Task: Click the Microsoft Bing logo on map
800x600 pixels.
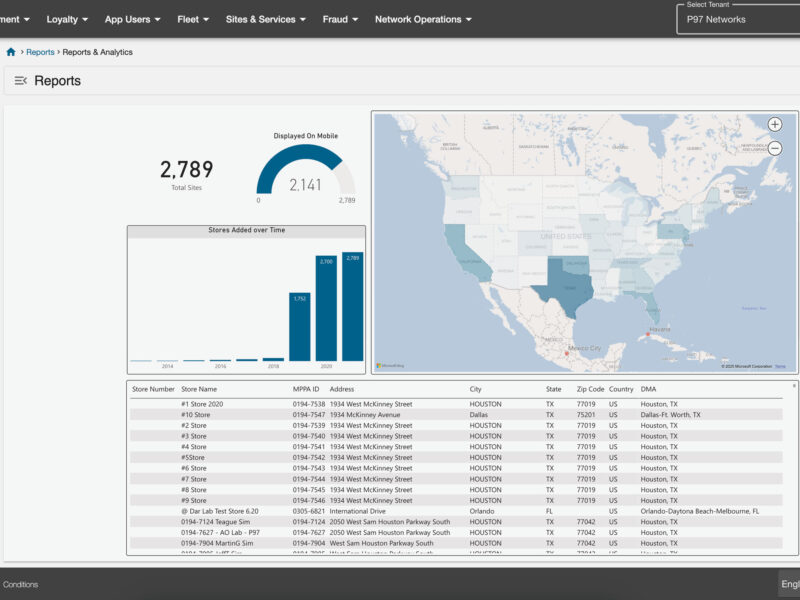Action: [391, 366]
